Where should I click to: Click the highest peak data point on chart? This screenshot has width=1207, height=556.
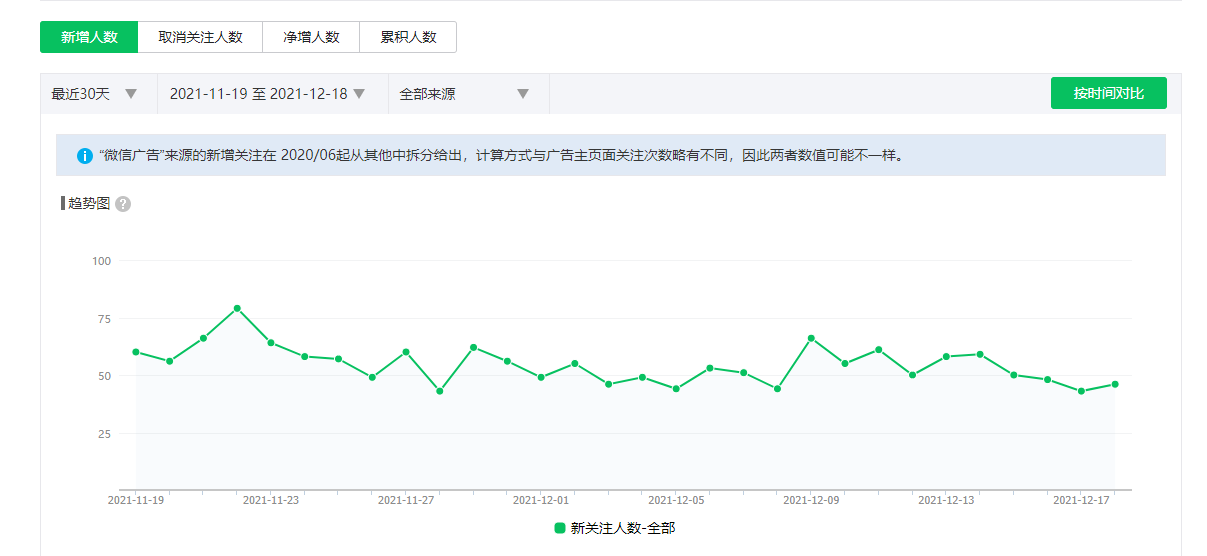(x=237, y=308)
